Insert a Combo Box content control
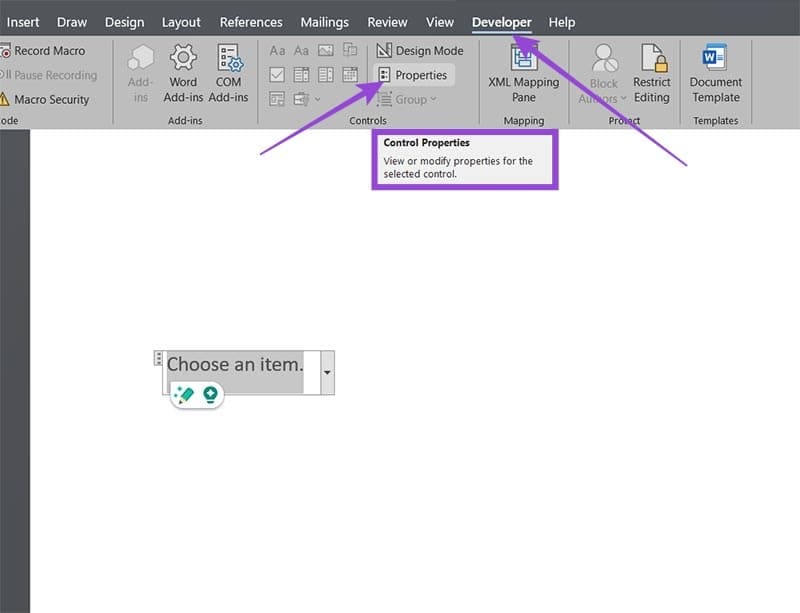Image resolution: width=800 pixels, height=613 pixels. [x=301, y=75]
